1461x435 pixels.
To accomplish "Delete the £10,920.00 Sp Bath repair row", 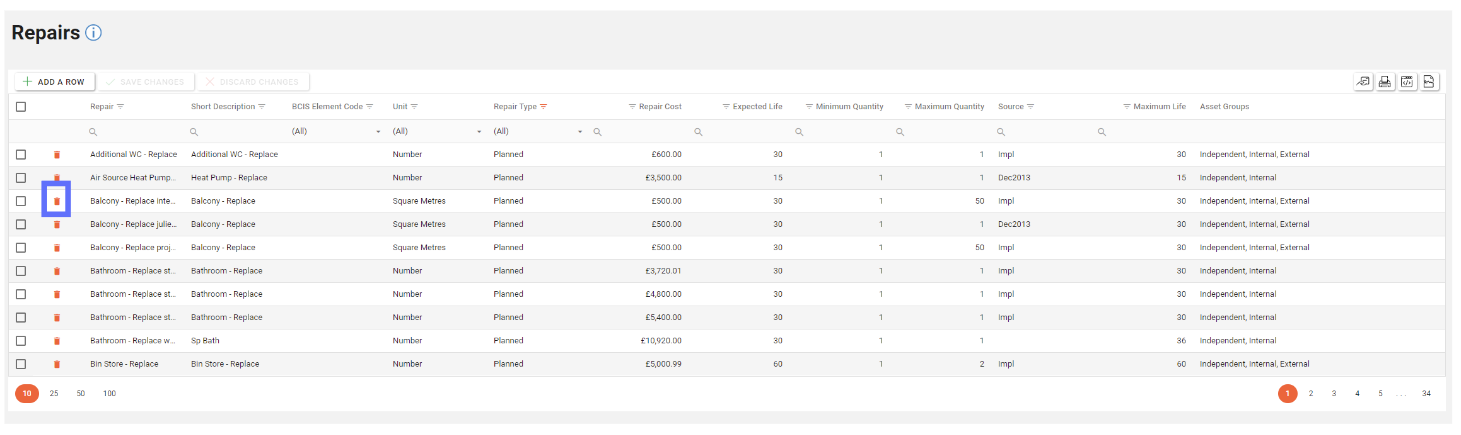I will [57, 341].
